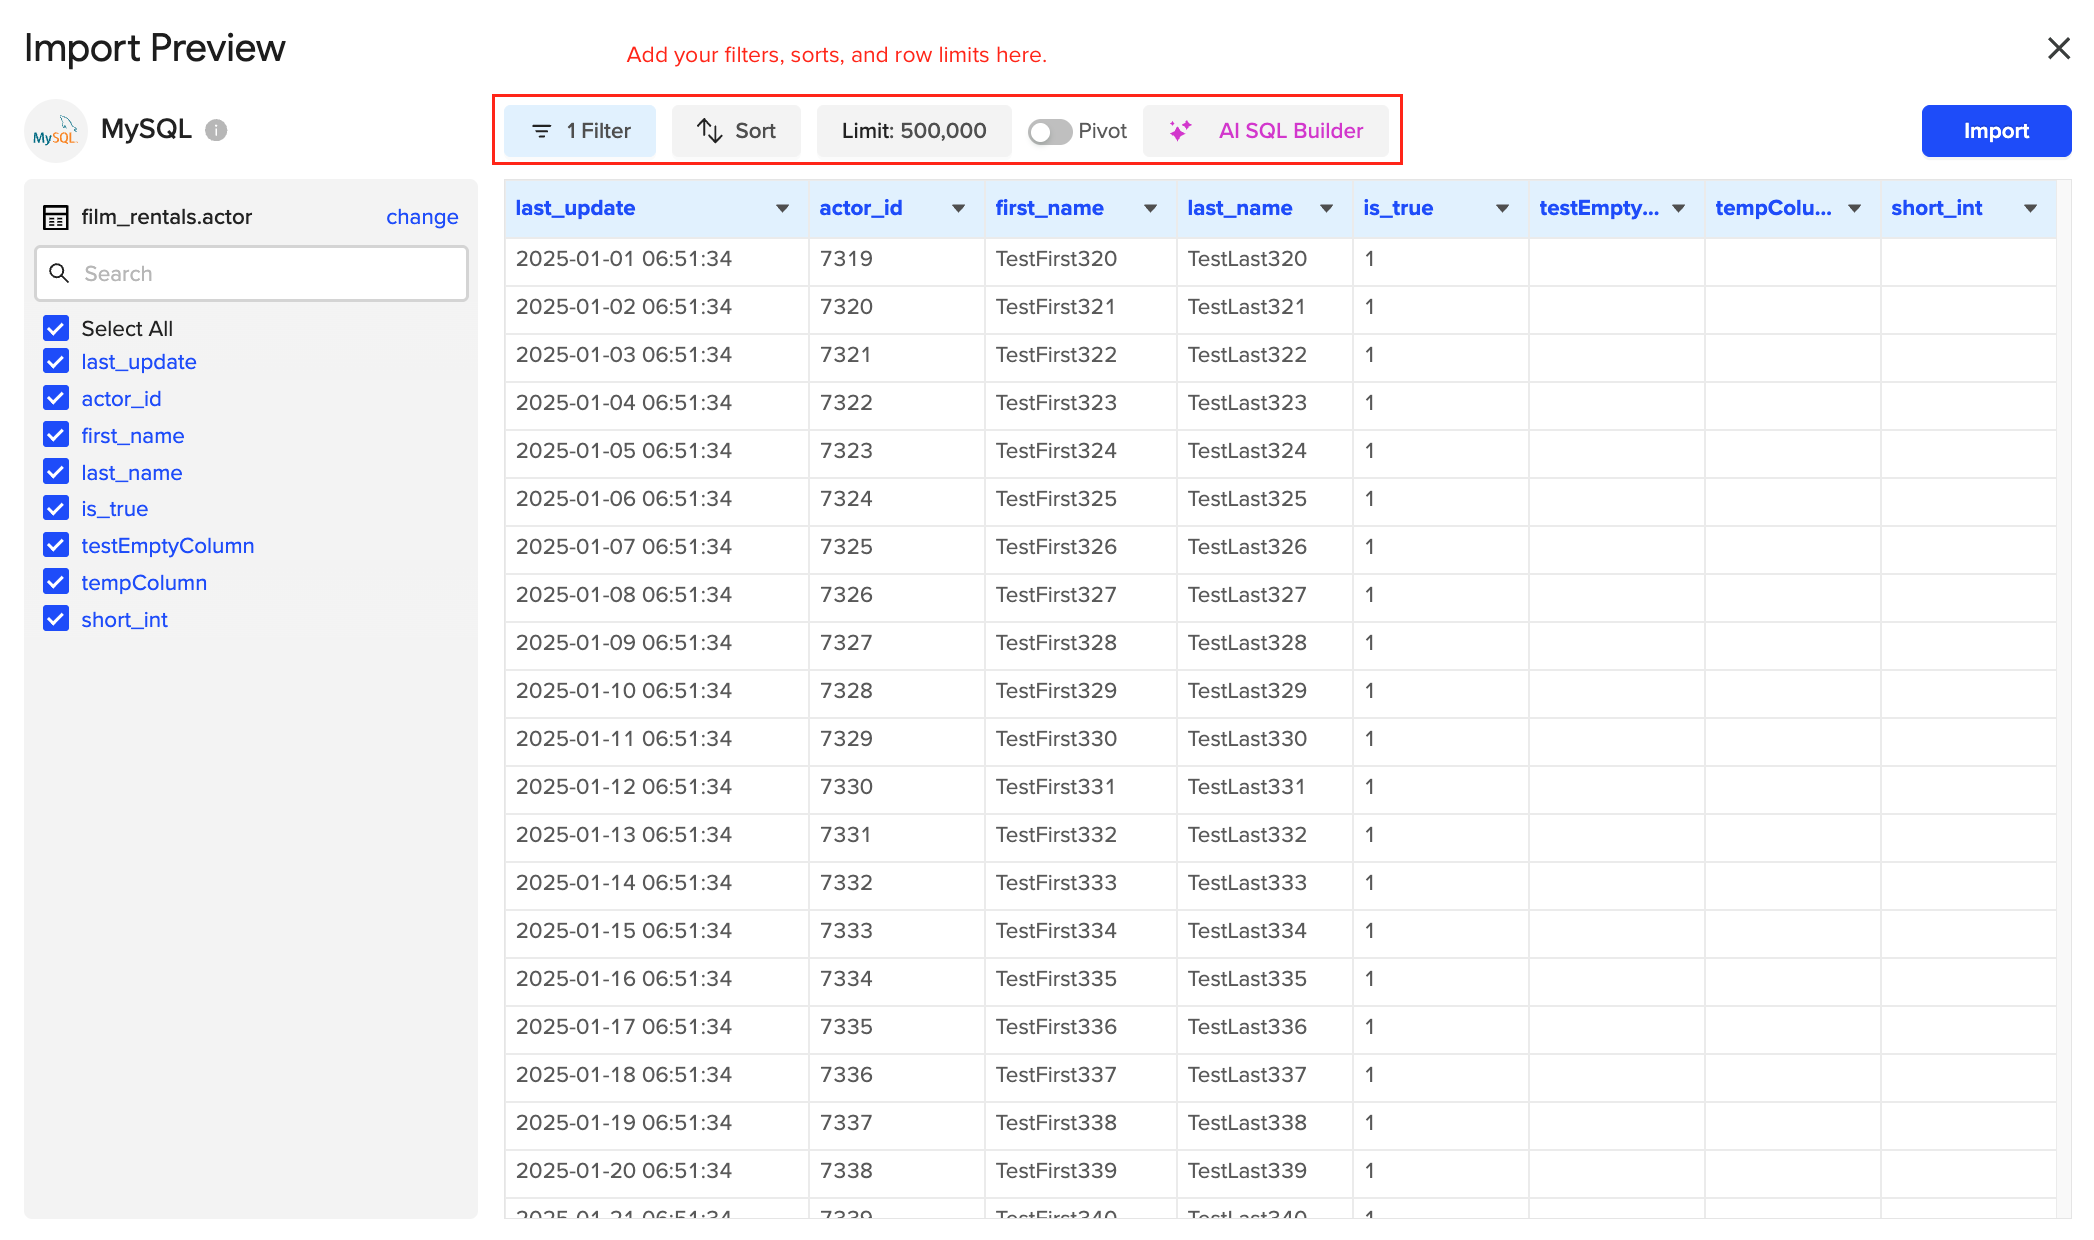This screenshot has width=2094, height=1240.
Task: Edit the row limit of 500,000
Action: pyautogui.click(x=912, y=131)
